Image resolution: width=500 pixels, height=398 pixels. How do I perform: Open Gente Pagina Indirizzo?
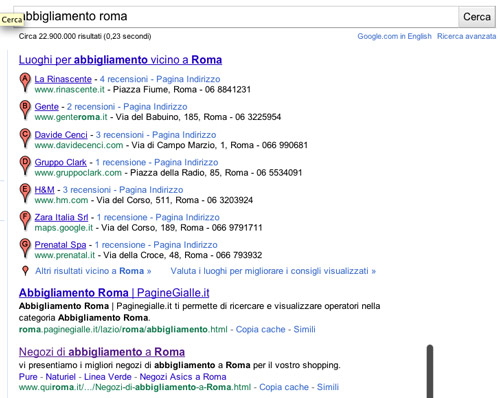click(x=155, y=107)
